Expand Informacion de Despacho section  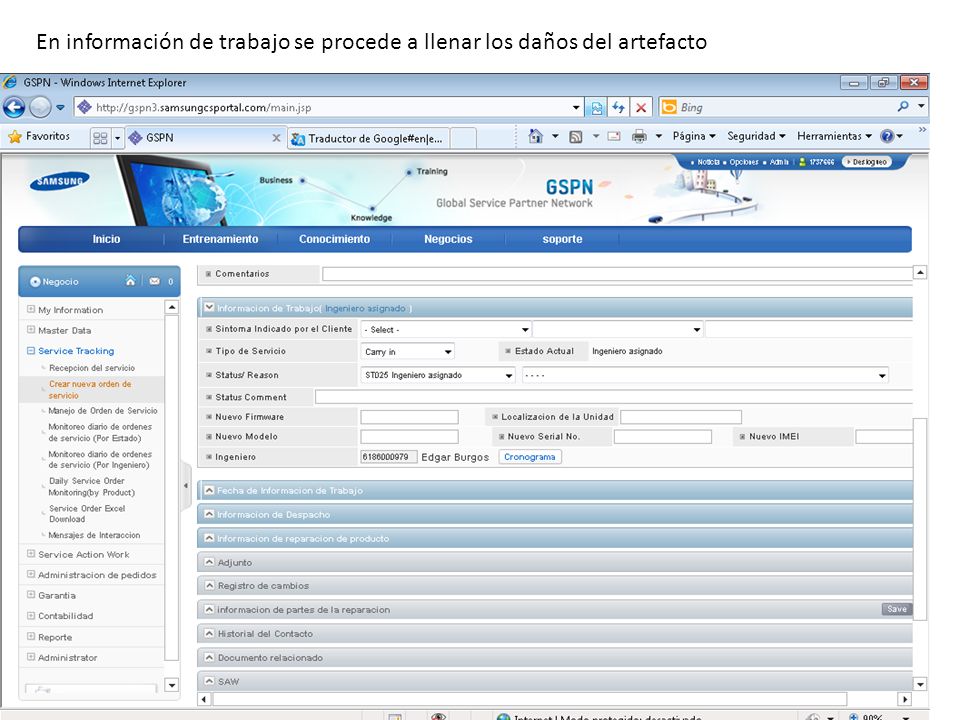point(209,514)
